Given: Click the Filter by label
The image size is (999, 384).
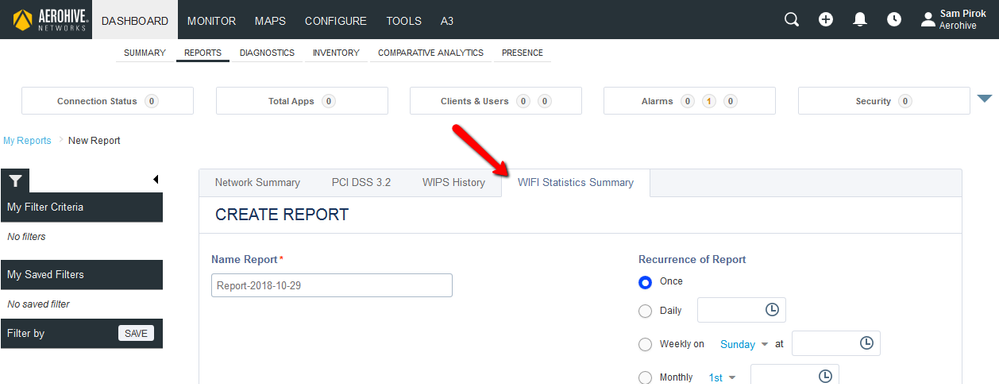Looking at the screenshot, I should (x=25, y=333).
